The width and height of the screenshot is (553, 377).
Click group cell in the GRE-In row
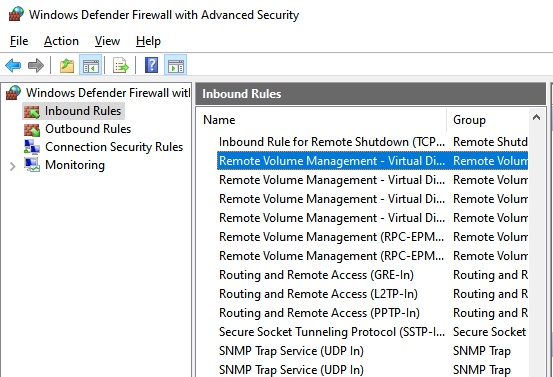pyautogui.click(x=490, y=275)
